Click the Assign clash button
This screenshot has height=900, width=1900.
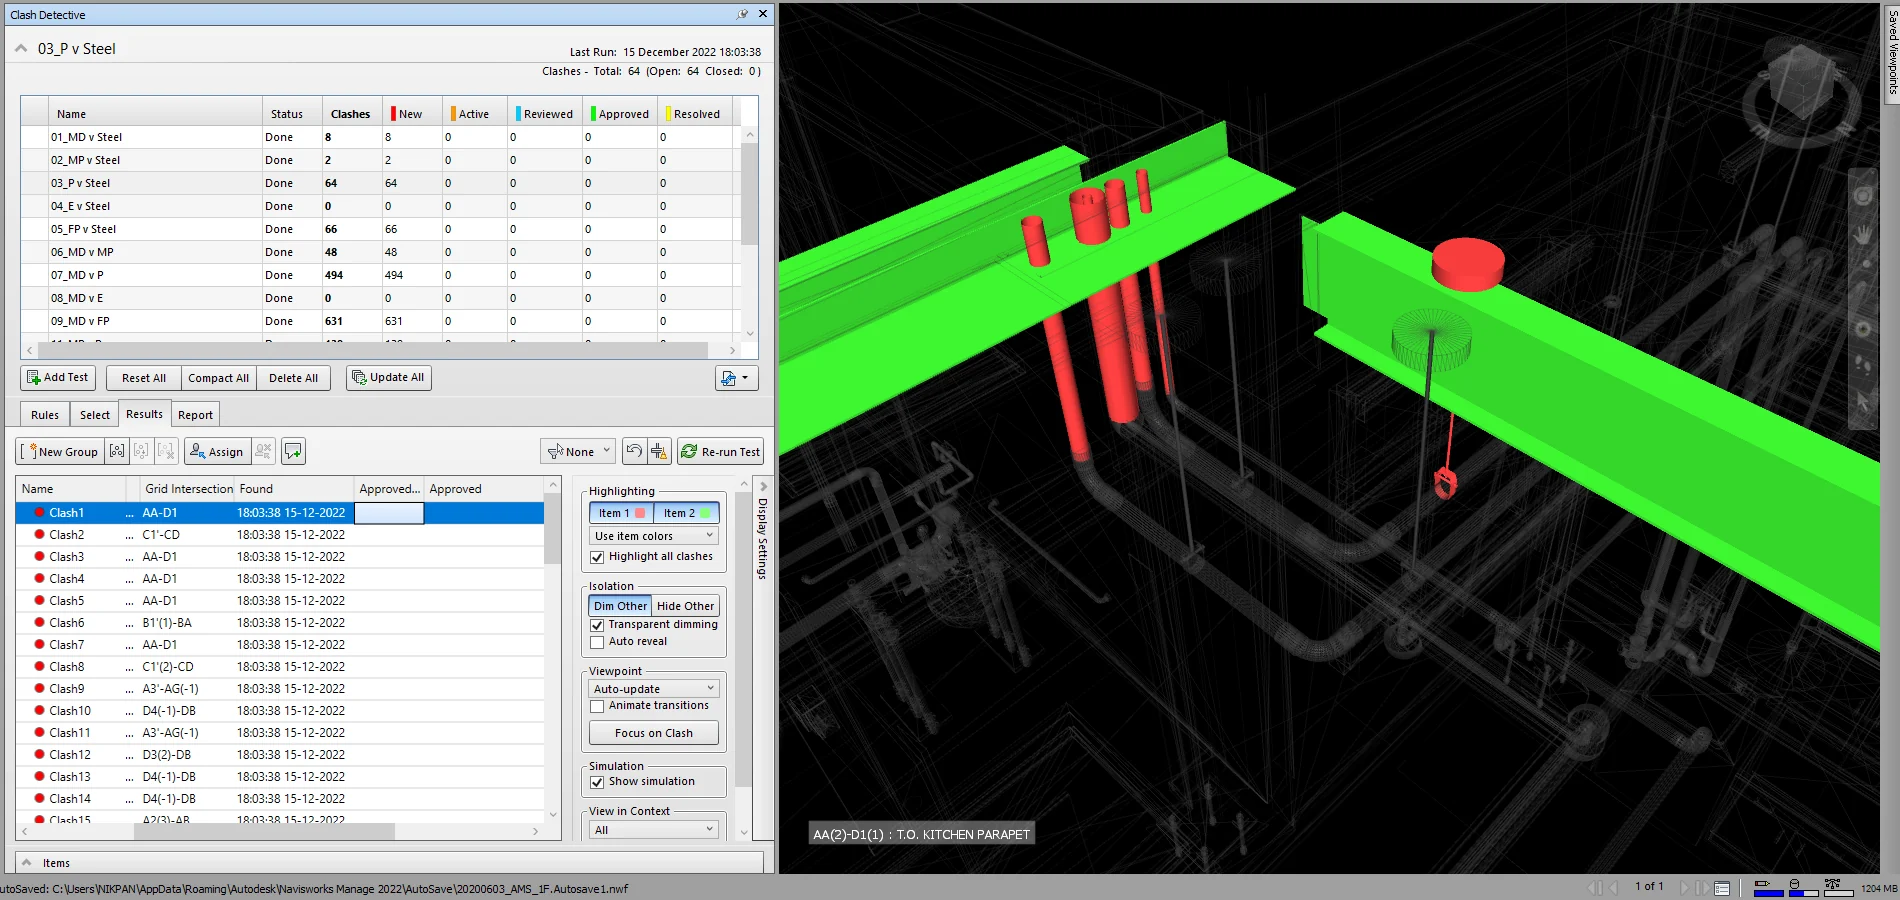point(216,452)
